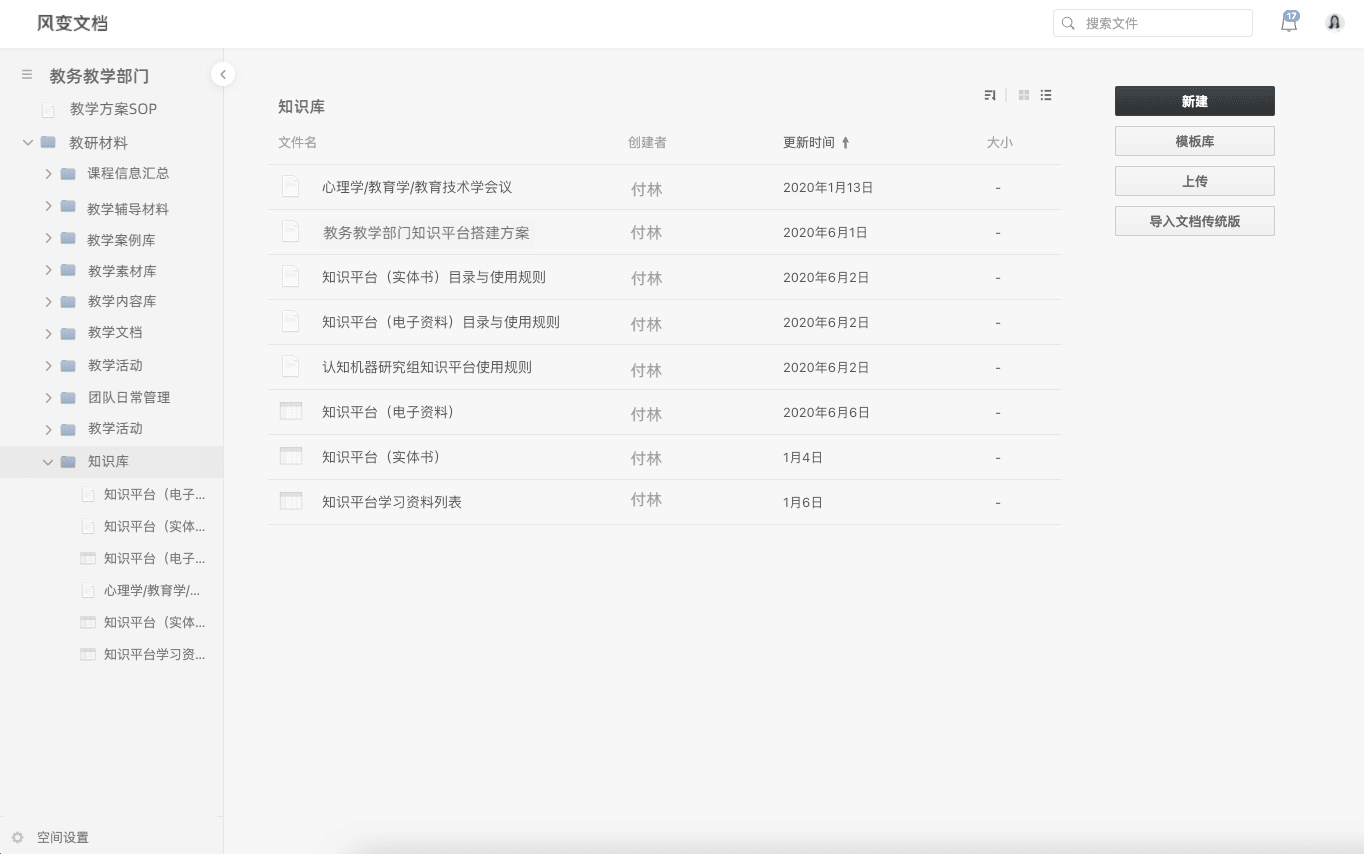This screenshot has height=854, width=1364.
Task: Collapse the sidebar with the arrow button
Action: 223,74
